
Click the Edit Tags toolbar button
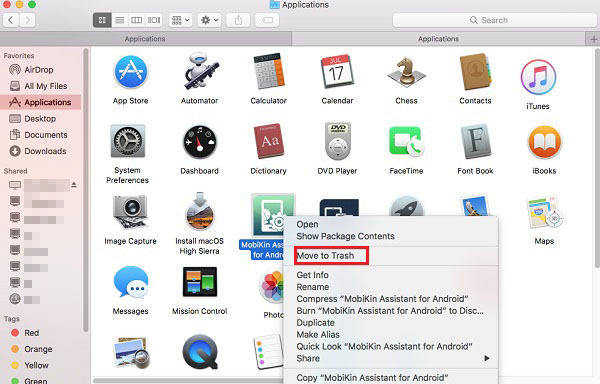click(267, 20)
